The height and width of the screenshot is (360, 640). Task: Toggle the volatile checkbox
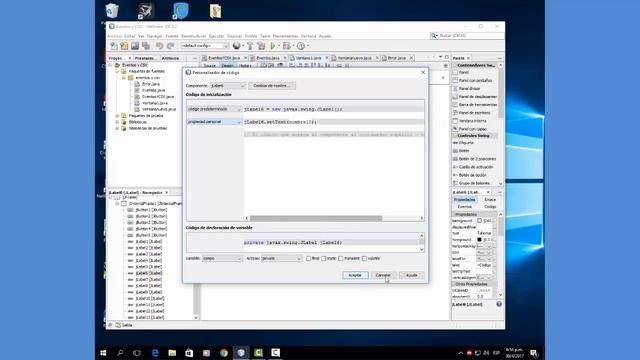(x=364, y=258)
